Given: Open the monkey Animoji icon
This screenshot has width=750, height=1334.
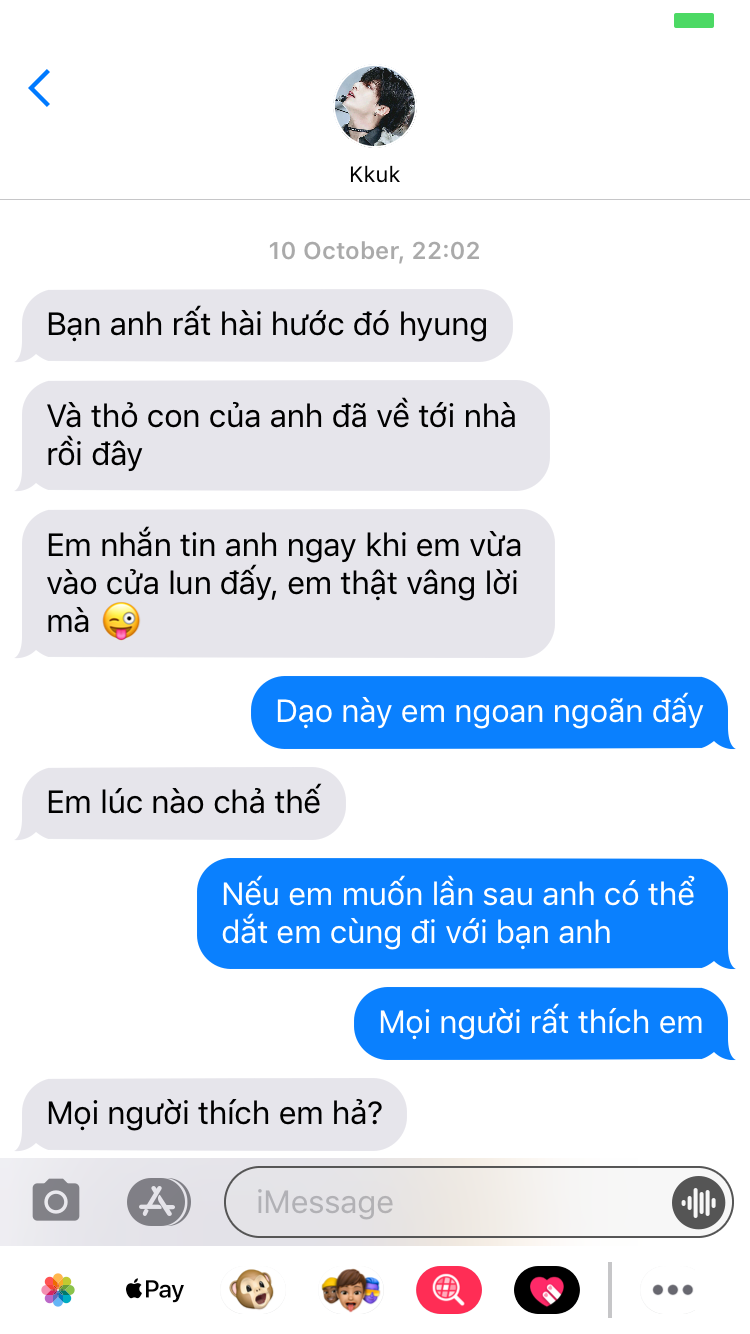Looking at the screenshot, I should pyautogui.click(x=252, y=1290).
